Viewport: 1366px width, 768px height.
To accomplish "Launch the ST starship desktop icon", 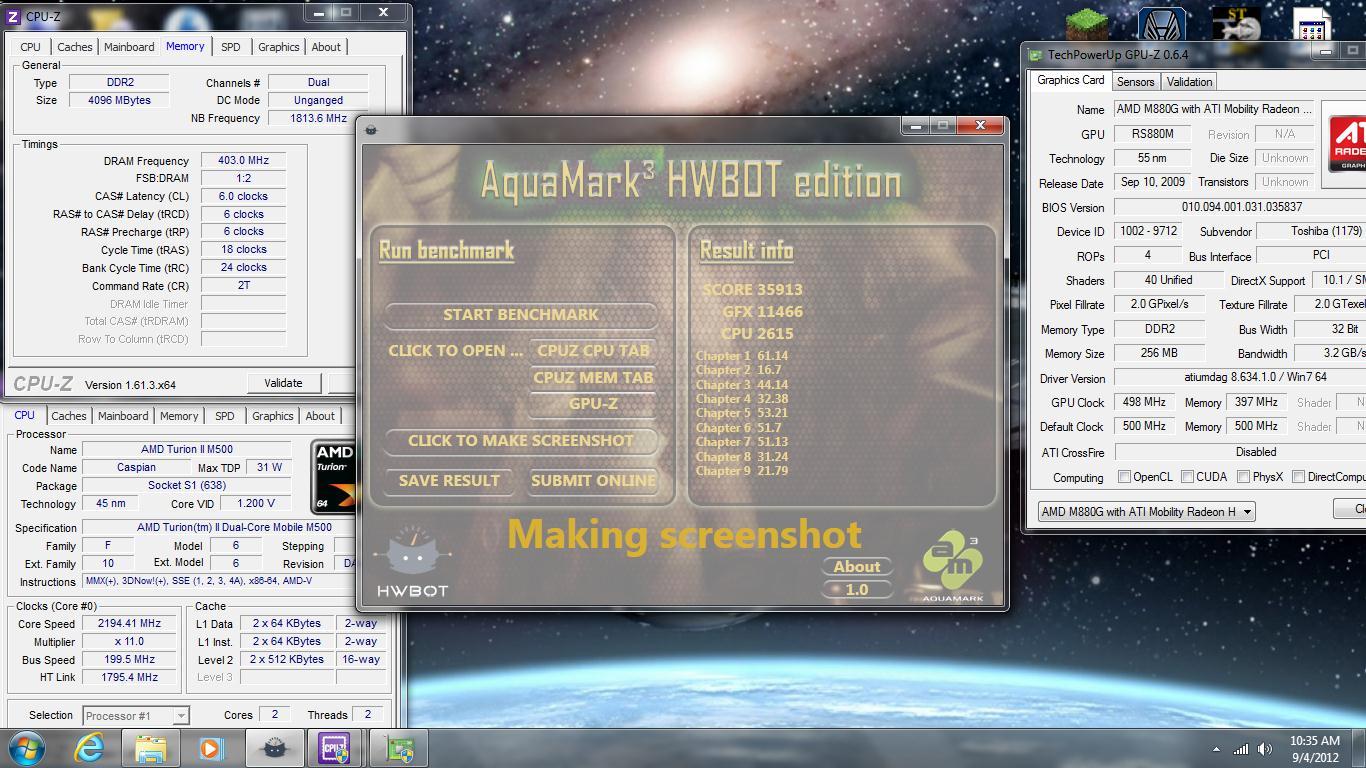I will point(1236,24).
